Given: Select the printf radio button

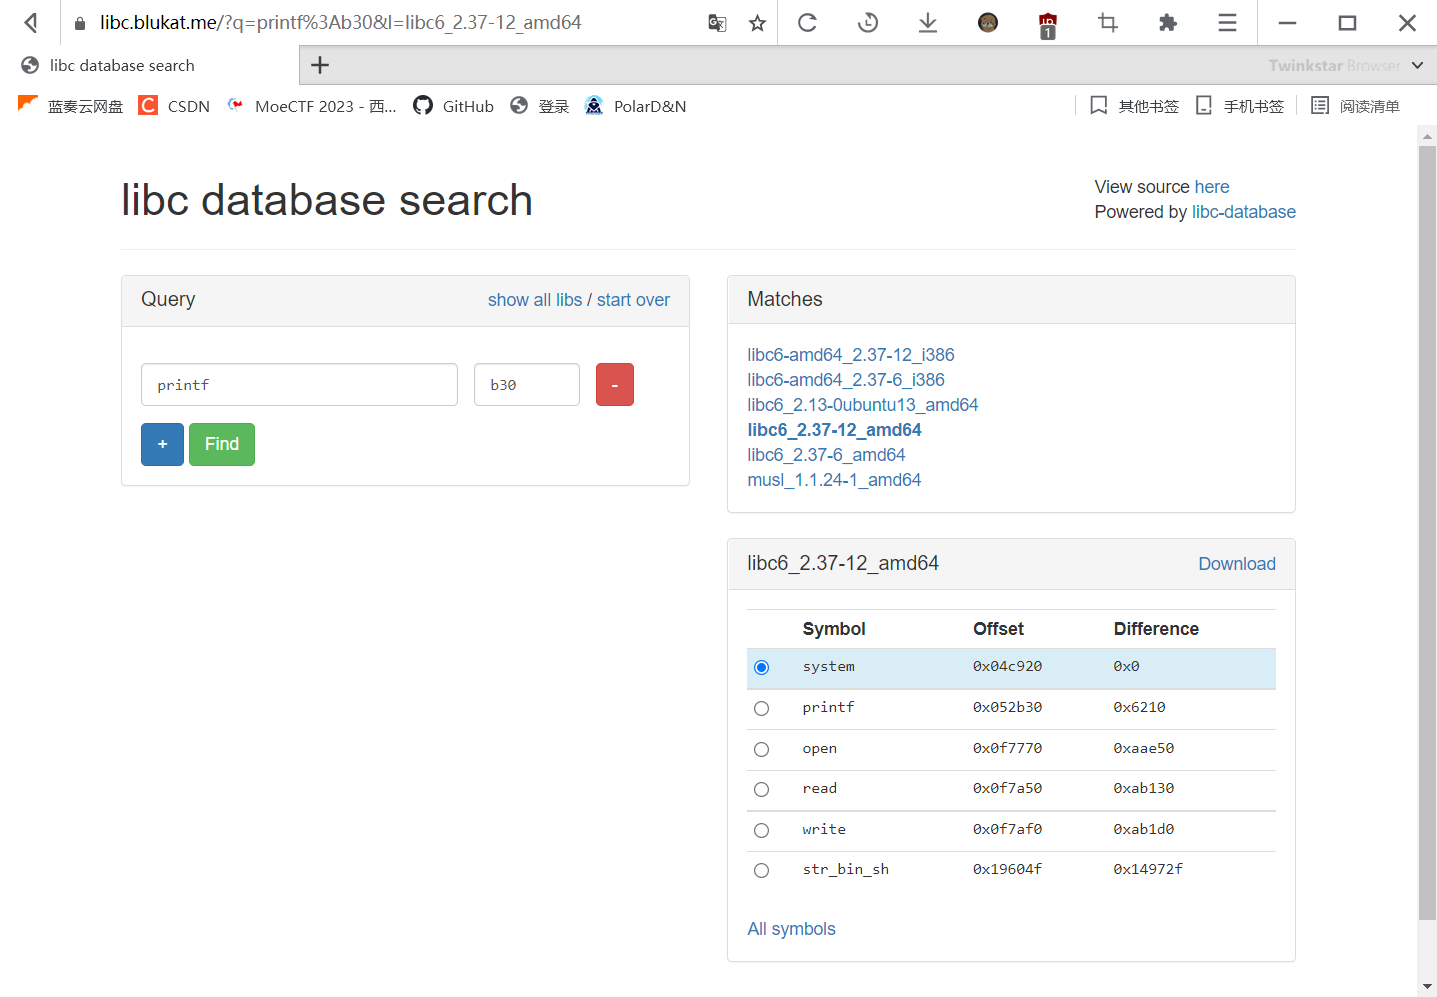Looking at the screenshot, I should point(762,709).
